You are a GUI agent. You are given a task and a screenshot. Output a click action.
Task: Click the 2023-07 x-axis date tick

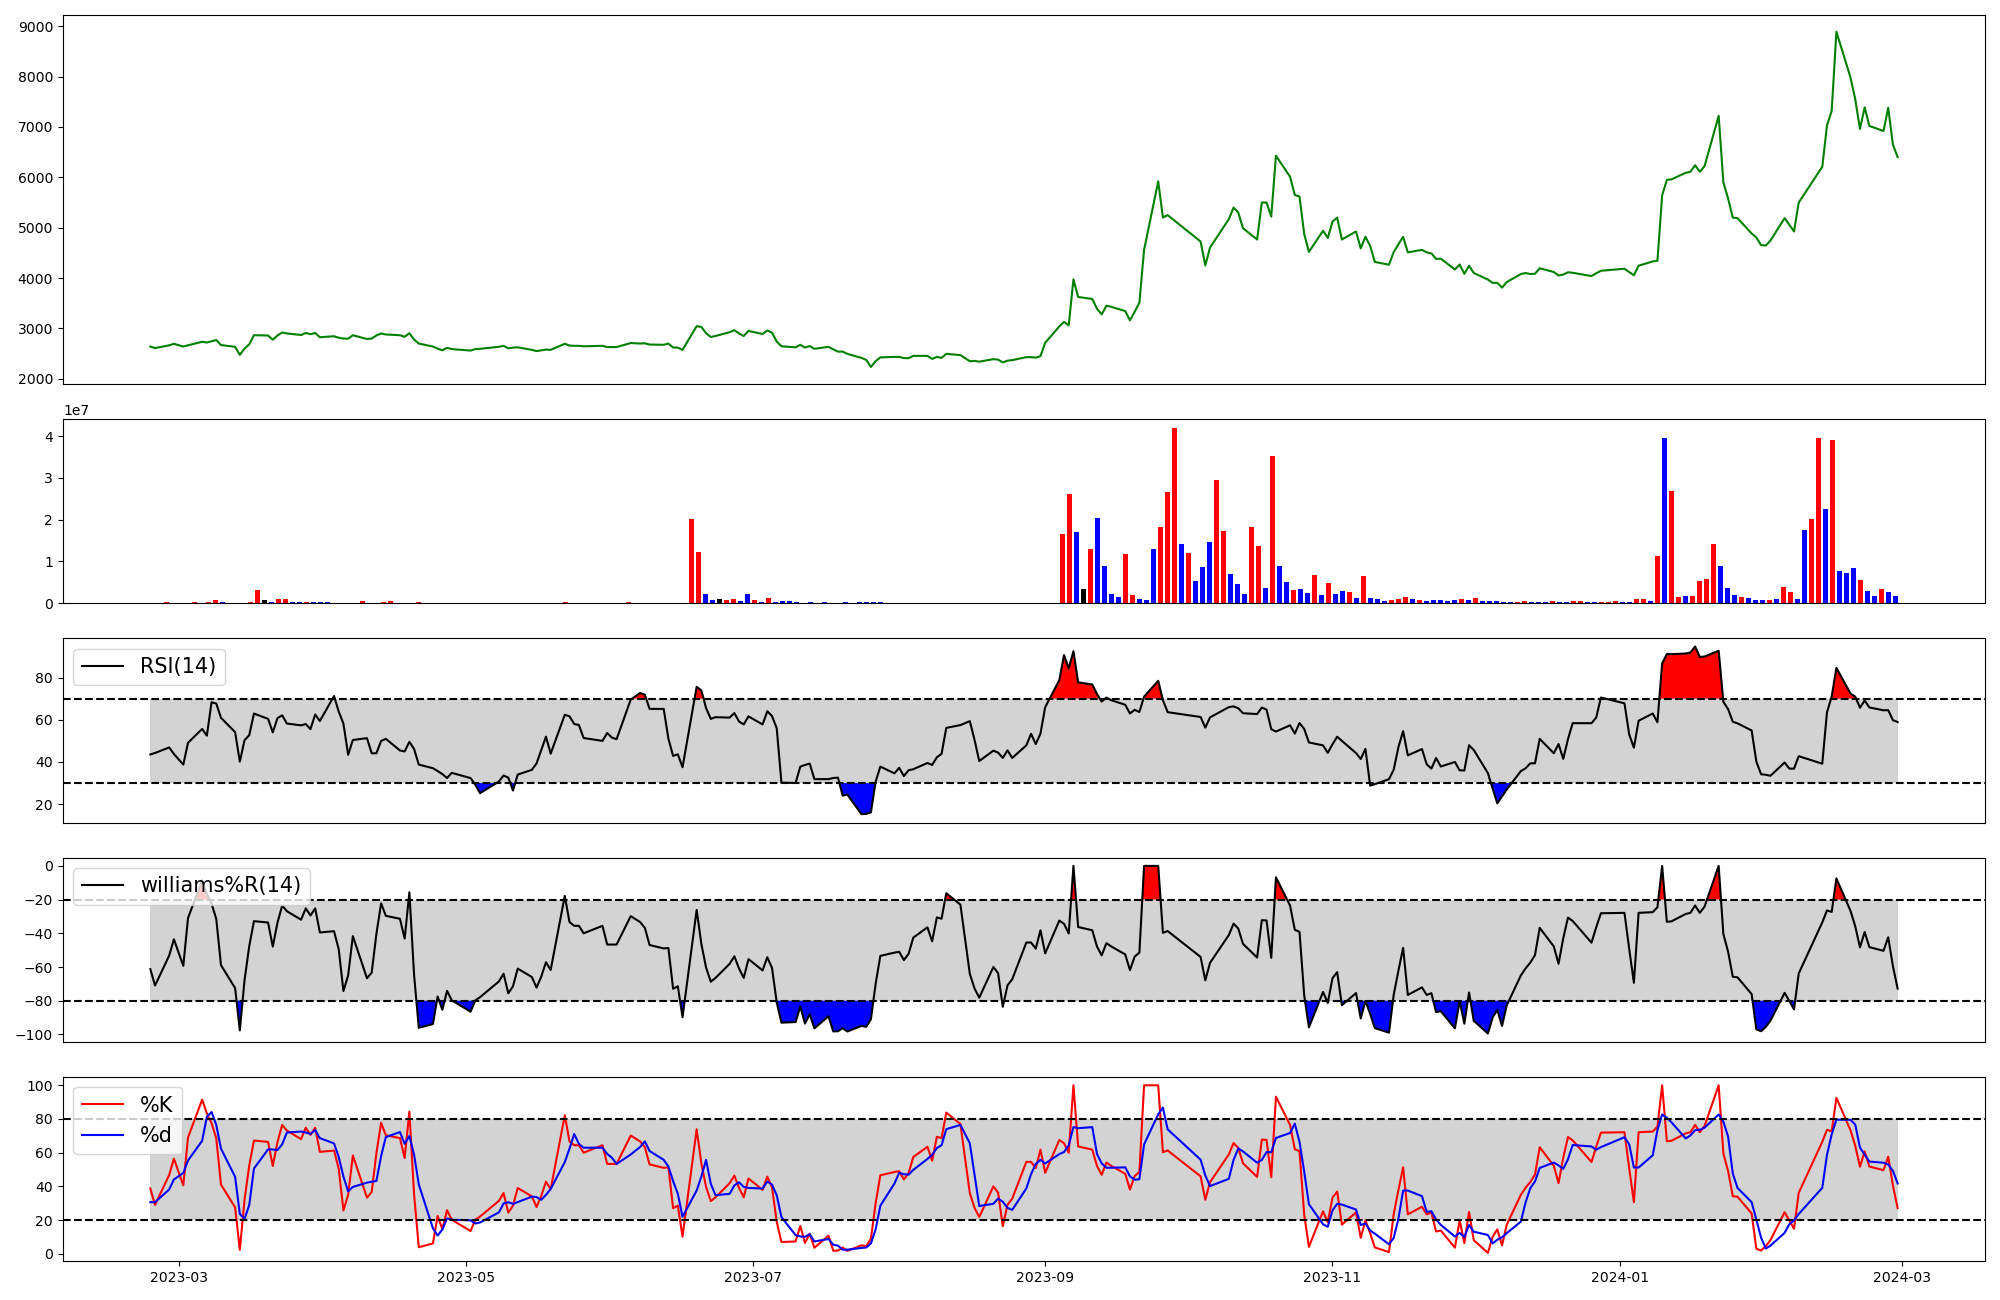[x=753, y=1277]
